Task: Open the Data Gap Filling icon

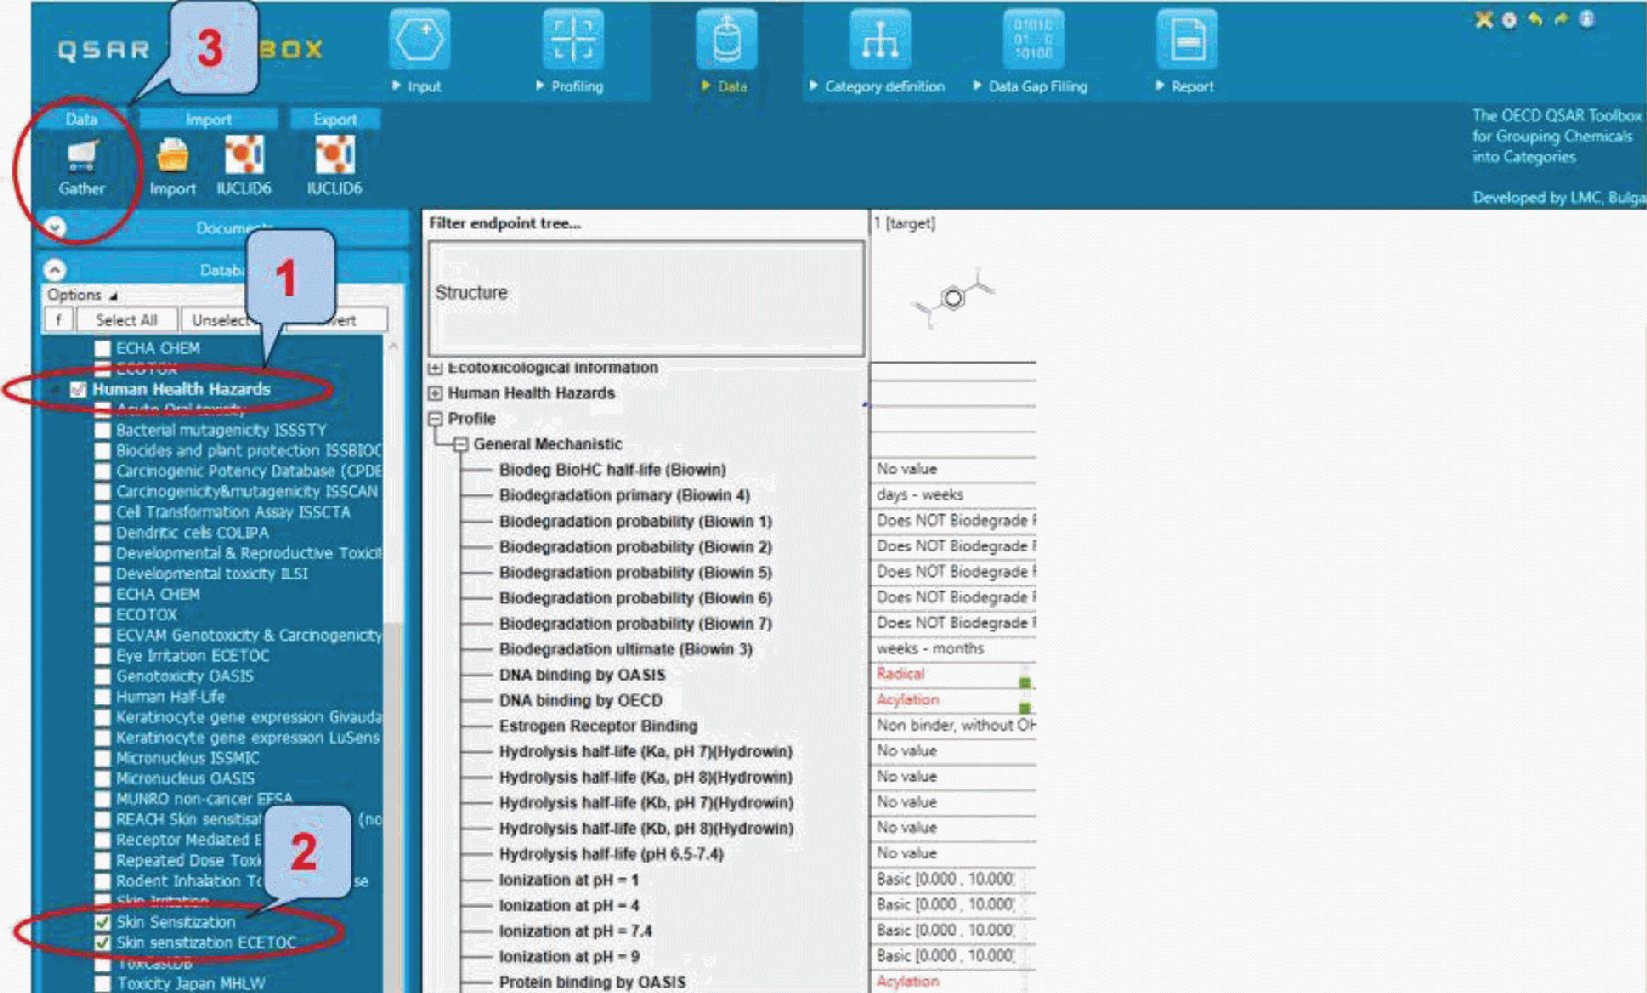Action: (1032, 39)
